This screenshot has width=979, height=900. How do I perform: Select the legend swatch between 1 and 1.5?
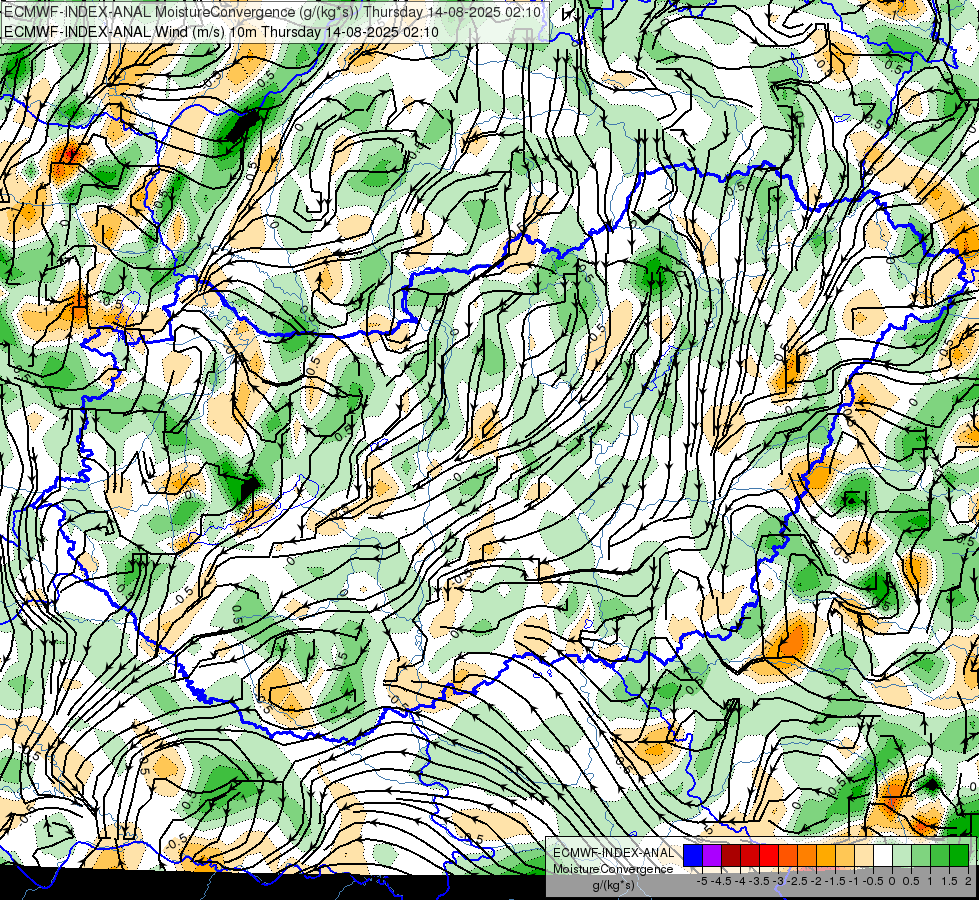tap(940, 855)
